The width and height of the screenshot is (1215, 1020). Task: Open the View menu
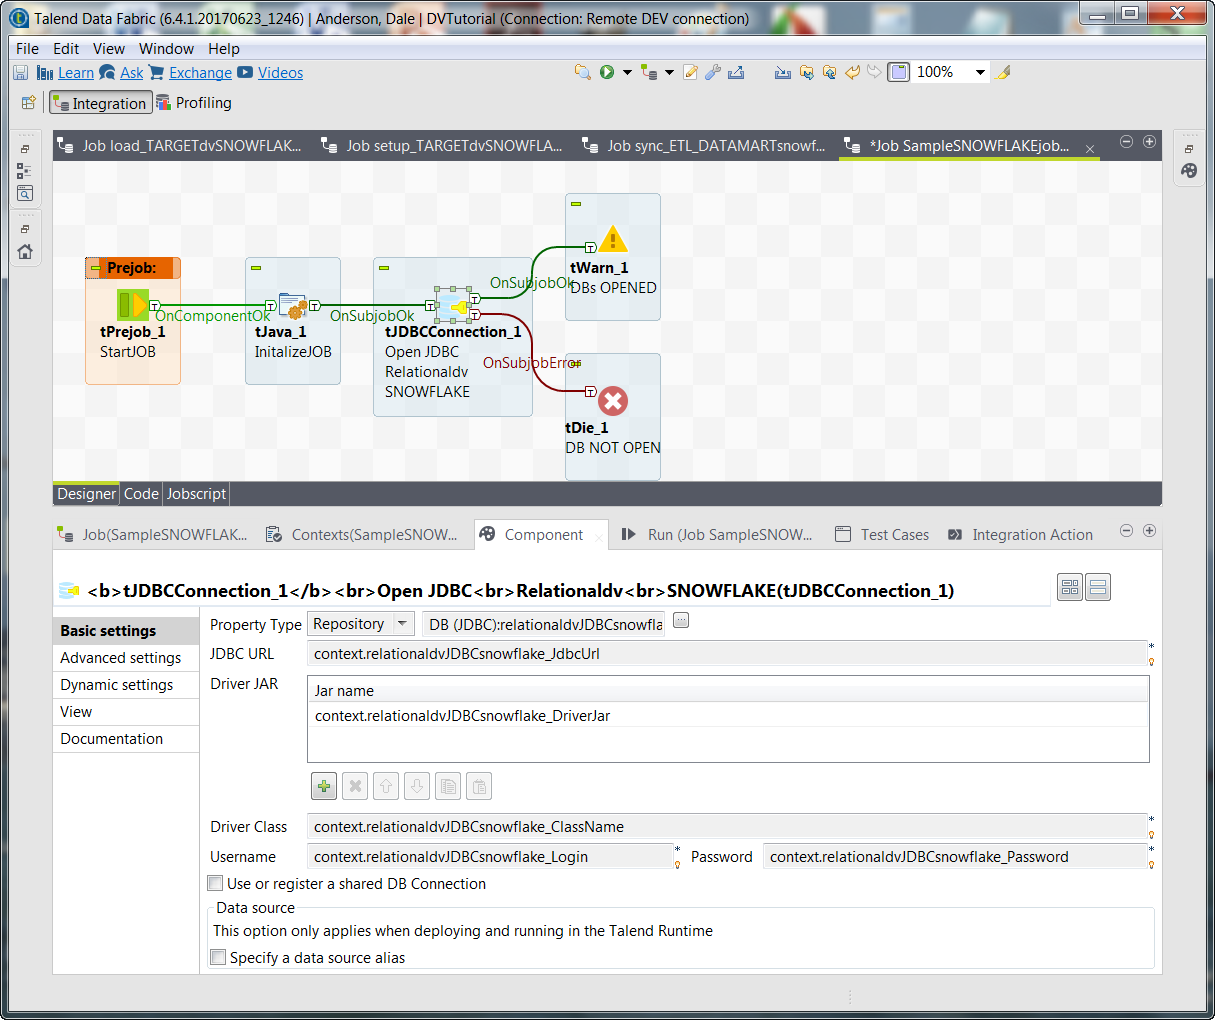[x=109, y=48]
